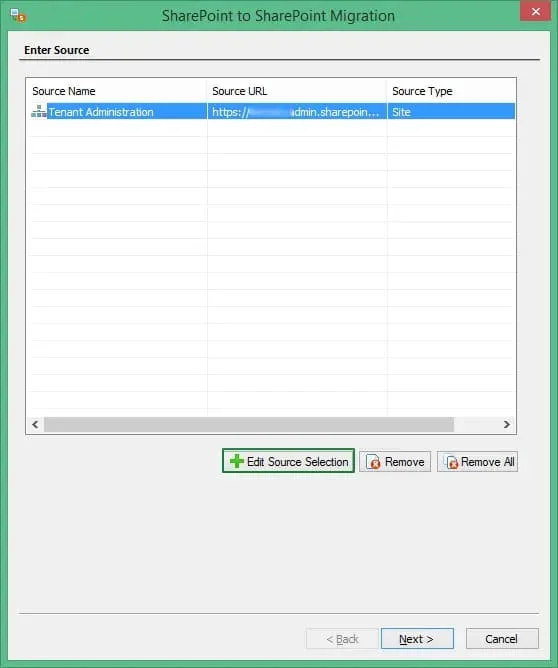Cancel the migration wizard

click(x=502, y=639)
